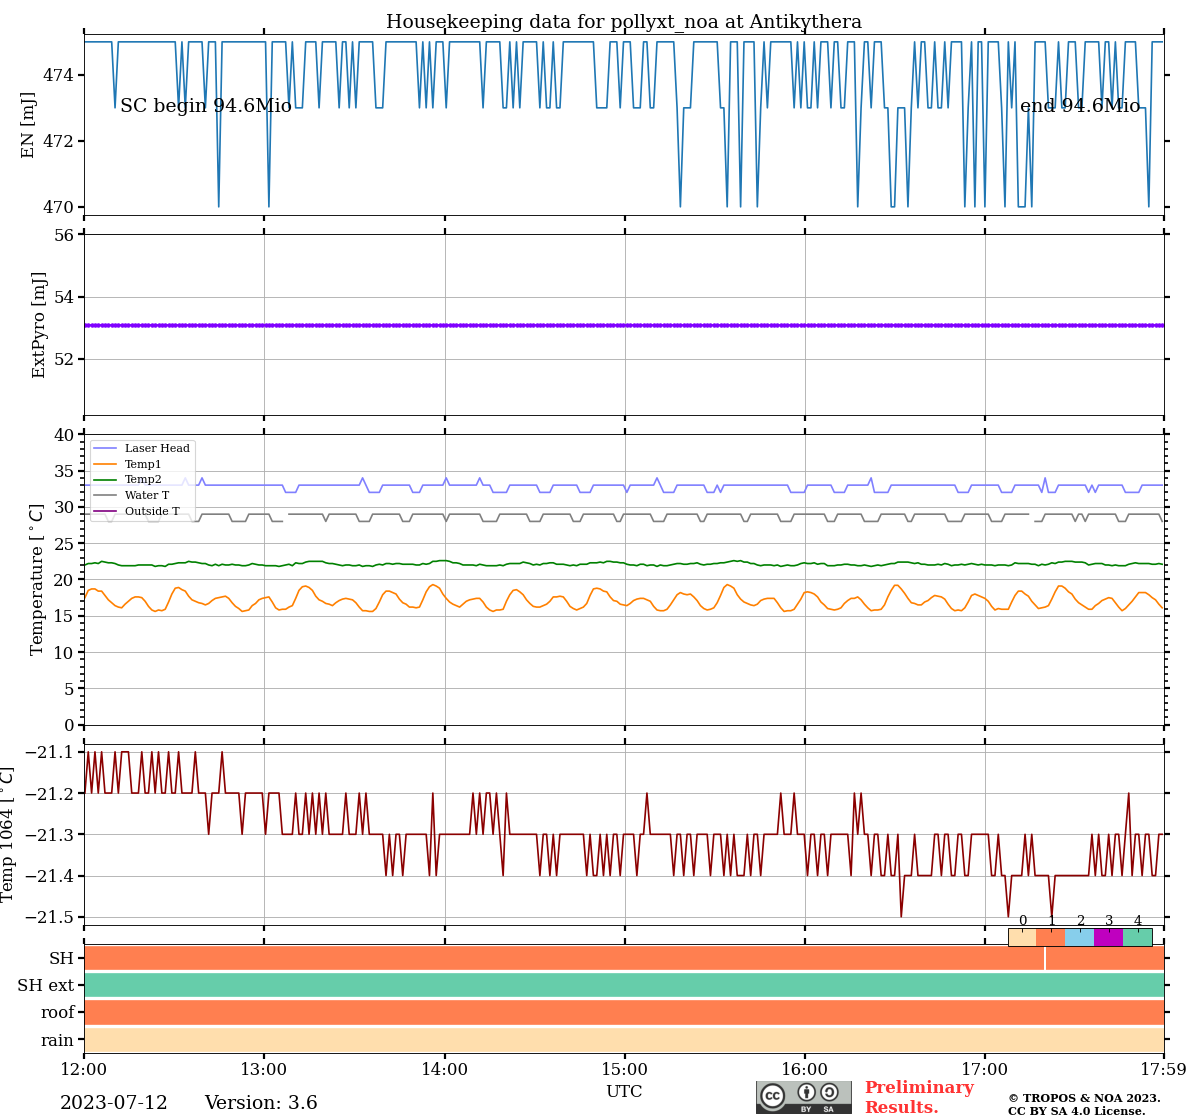Click the '54' tick on the ExtPyro axis
The image size is (1200, 1120).
tap(64, 297)
